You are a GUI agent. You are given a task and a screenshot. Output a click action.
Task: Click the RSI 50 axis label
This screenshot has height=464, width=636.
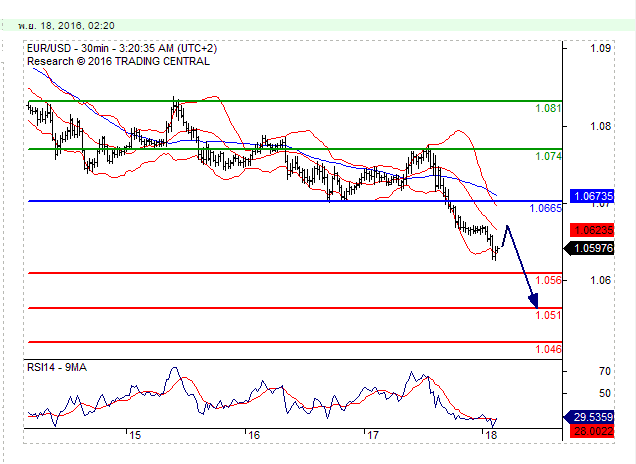[605, 393]
